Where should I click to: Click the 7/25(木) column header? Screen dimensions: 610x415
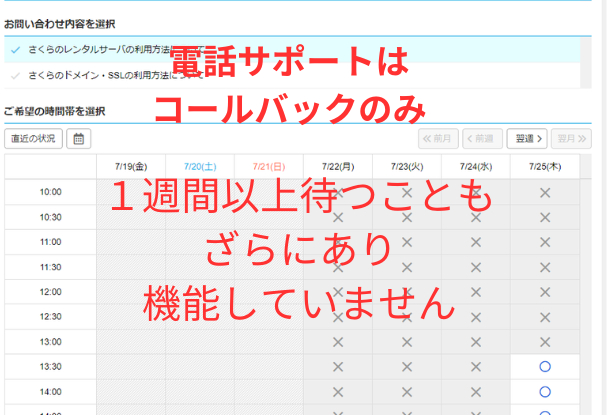[x=545, y=166]
